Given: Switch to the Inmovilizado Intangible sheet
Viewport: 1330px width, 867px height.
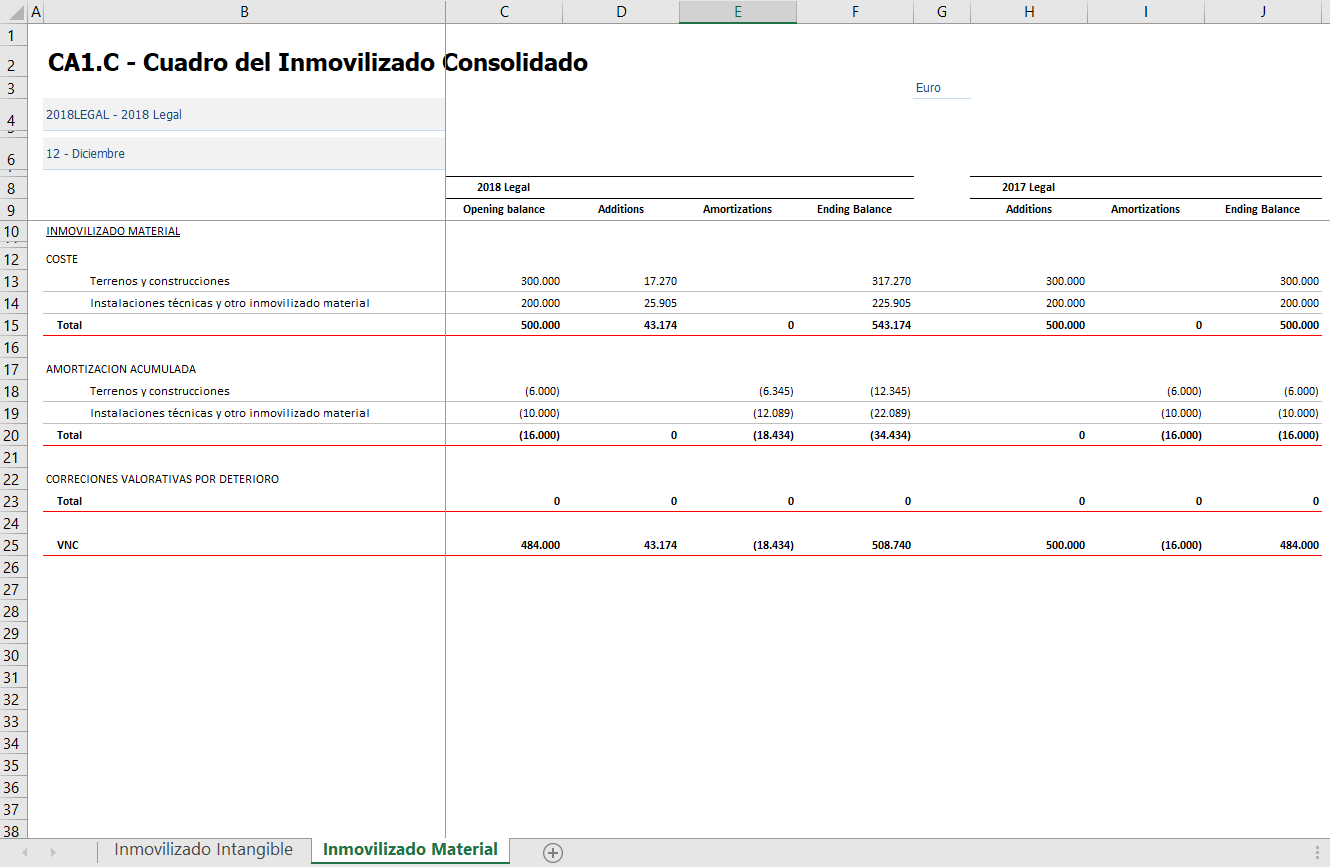Looking at the screenshot, I should tap(203, 850).
